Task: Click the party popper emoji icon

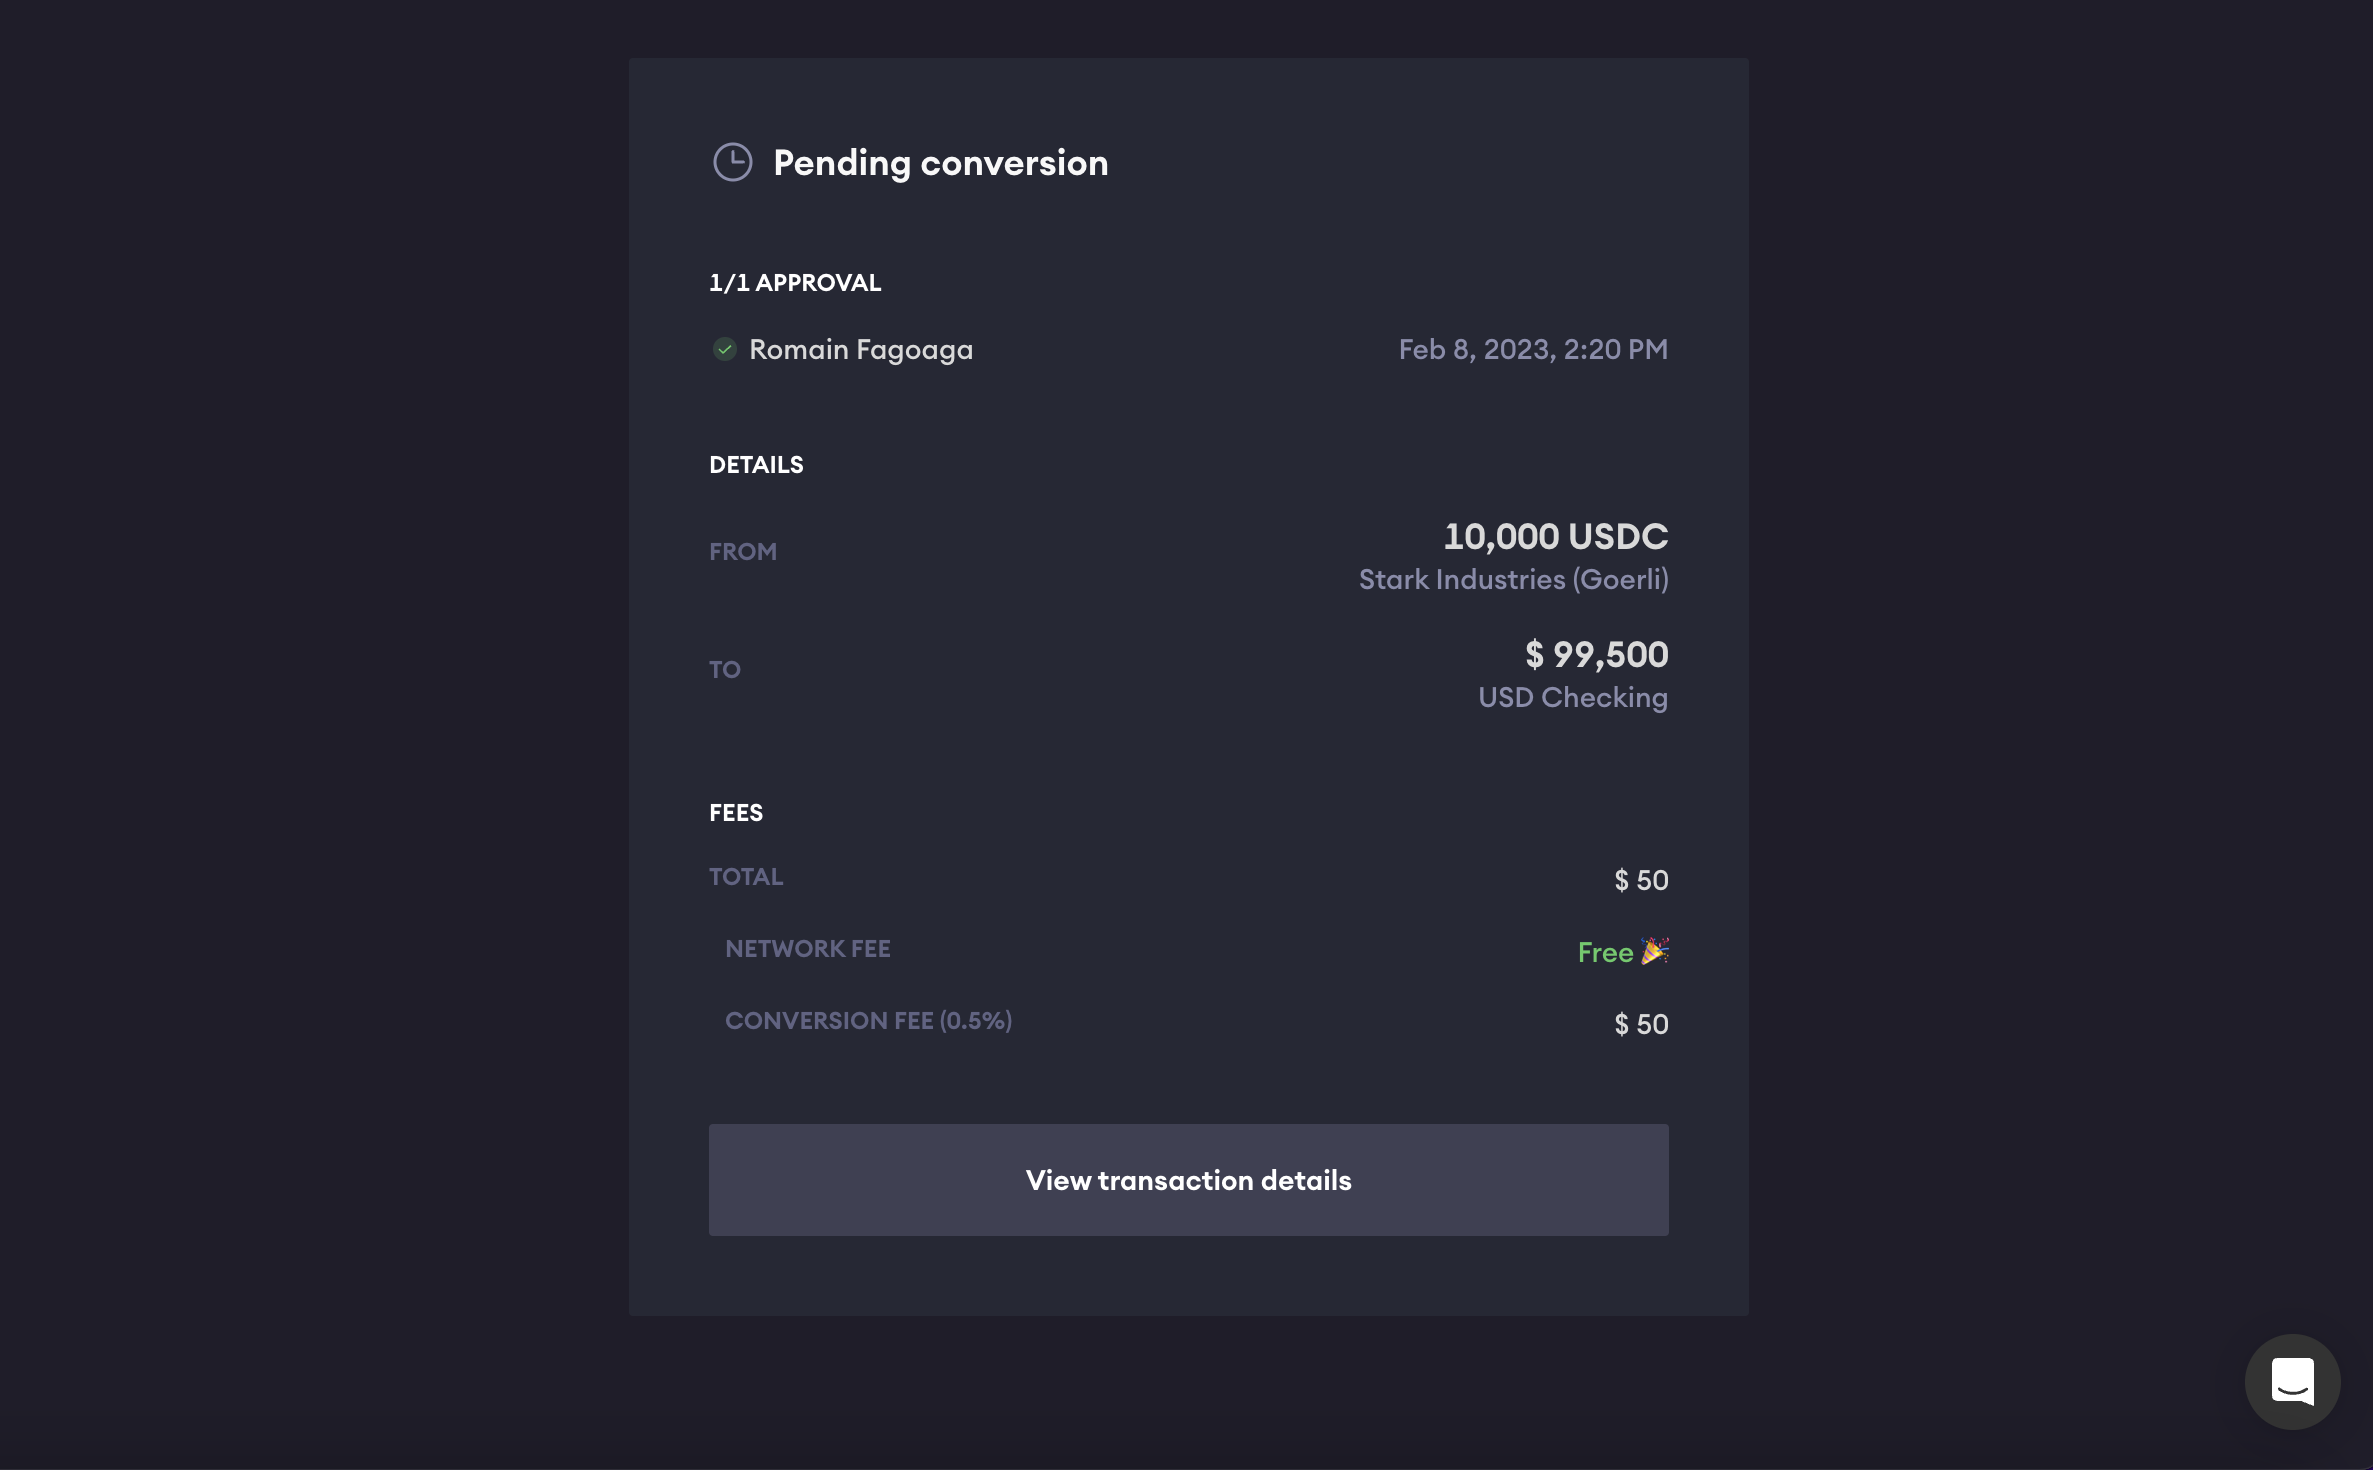Action: [x=1655, y=951]
